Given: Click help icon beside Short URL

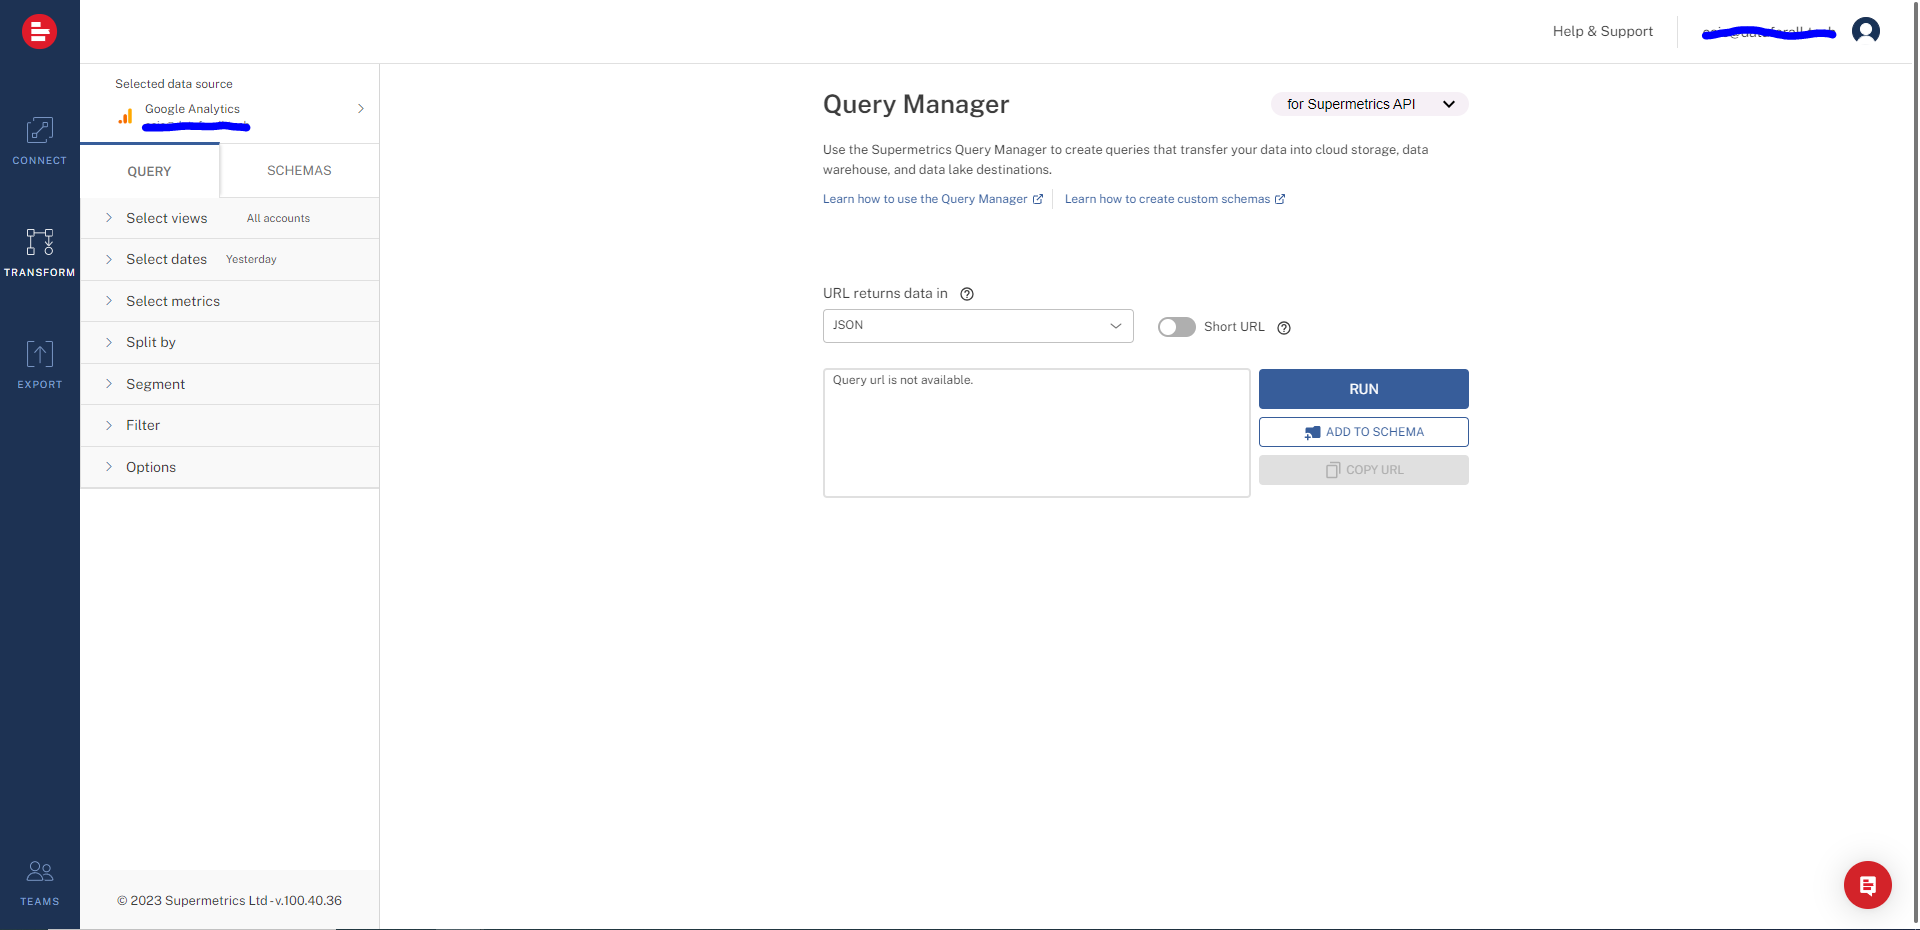Looking at the screenshot, I should tap(1284, 328).
